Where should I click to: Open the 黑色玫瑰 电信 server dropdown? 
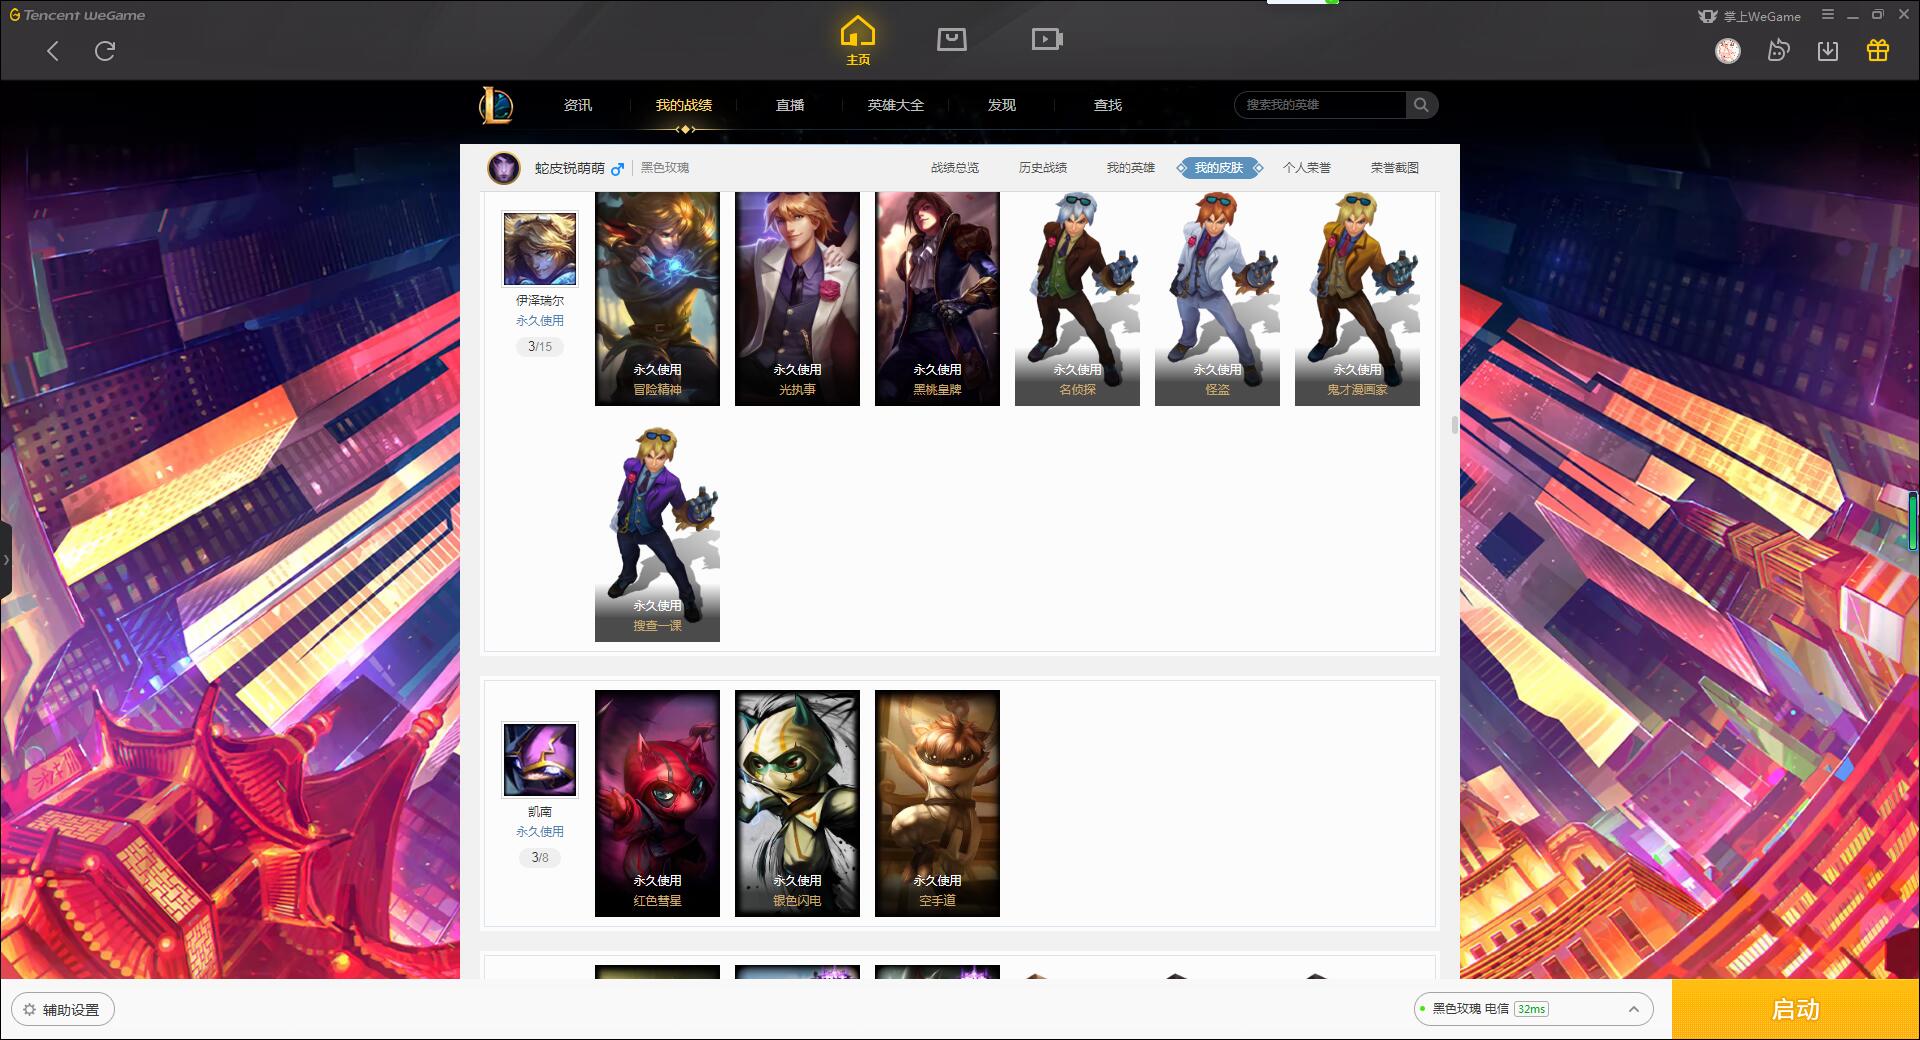1533,1009
